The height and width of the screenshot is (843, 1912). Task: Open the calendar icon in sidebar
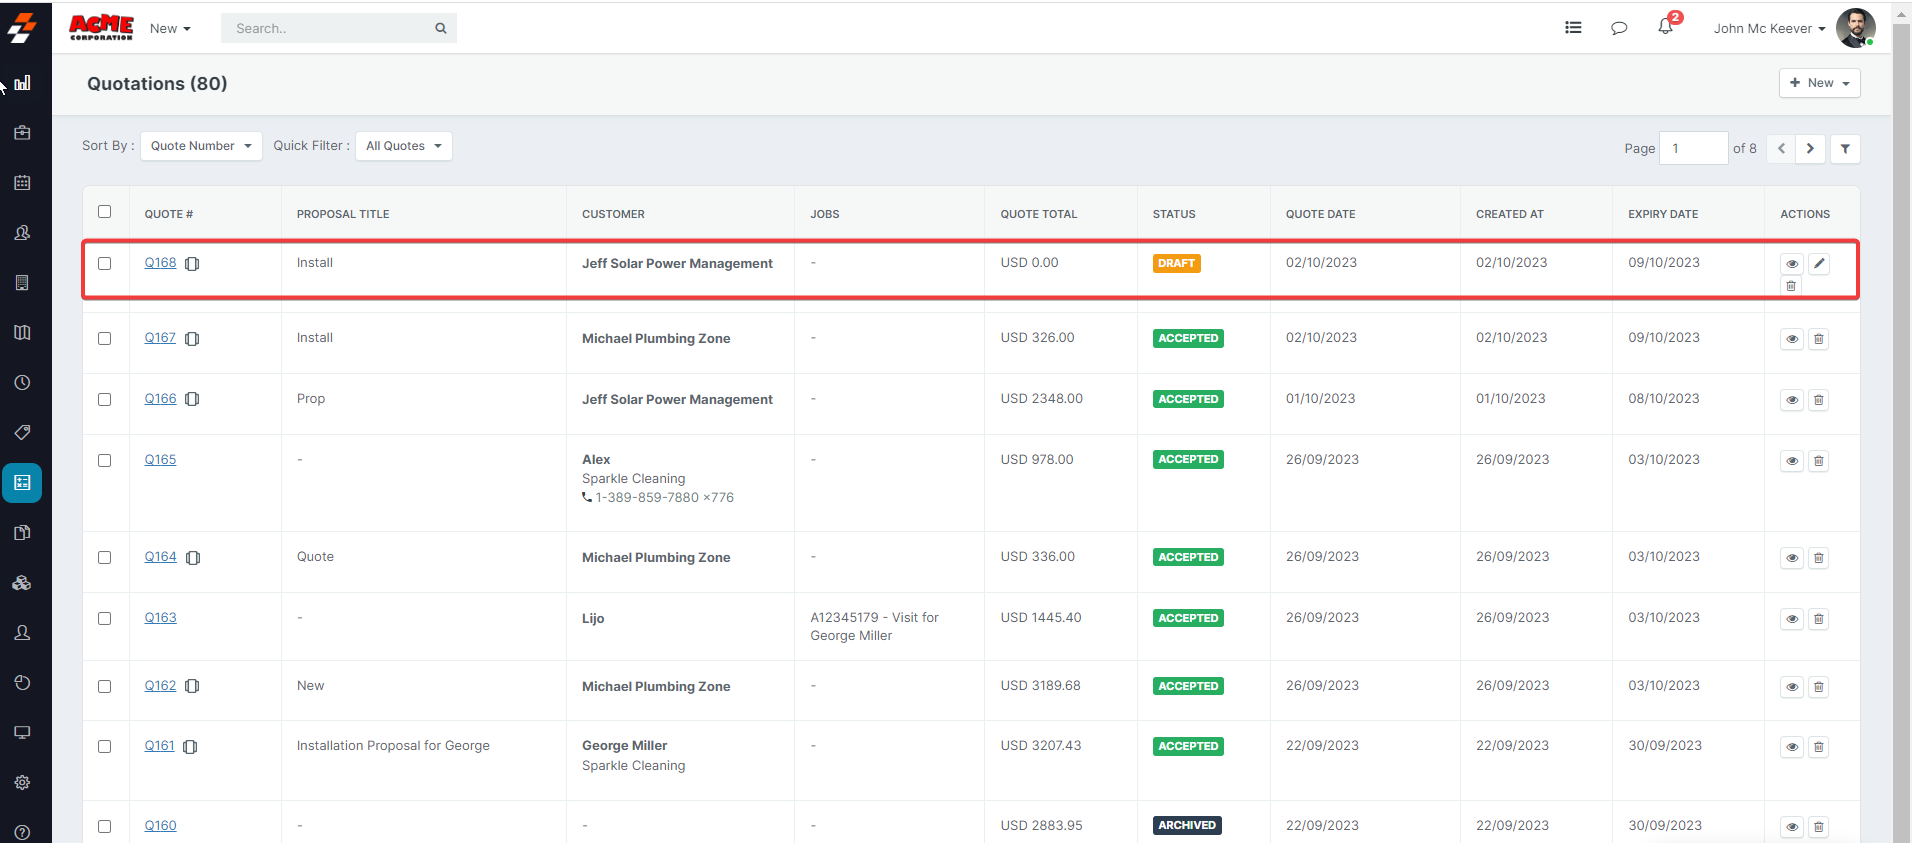[x=22, y=183]
